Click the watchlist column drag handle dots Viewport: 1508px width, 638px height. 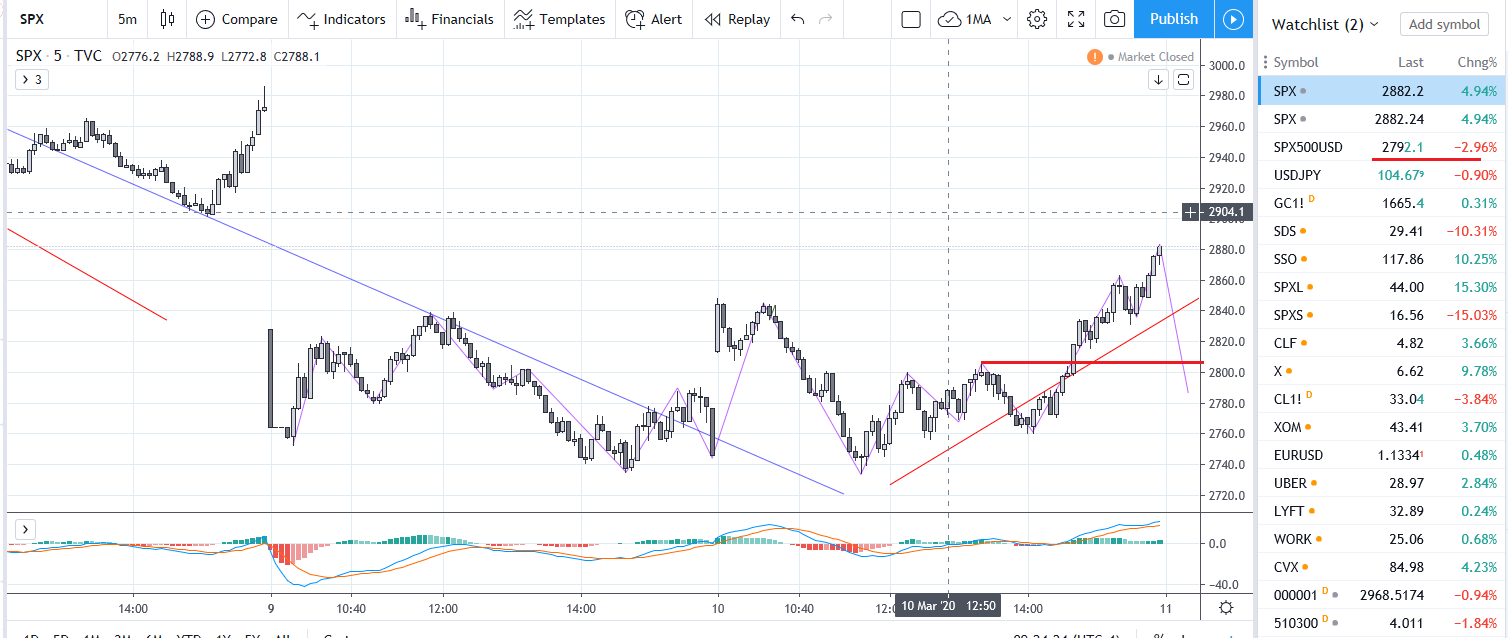click(x=1266, y=62)
